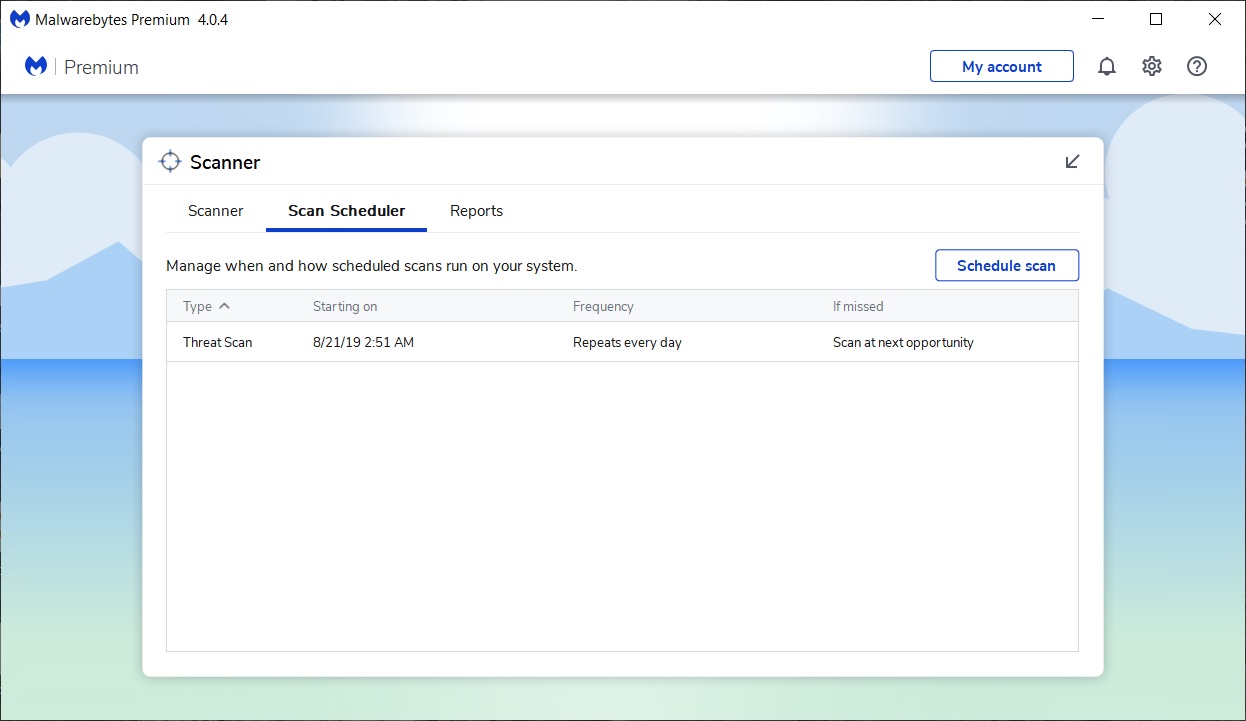The height and width of the screenshot is (721, 1246).
Task: Minimize the Malwarebytes window
Action: tap(1100, 19)
